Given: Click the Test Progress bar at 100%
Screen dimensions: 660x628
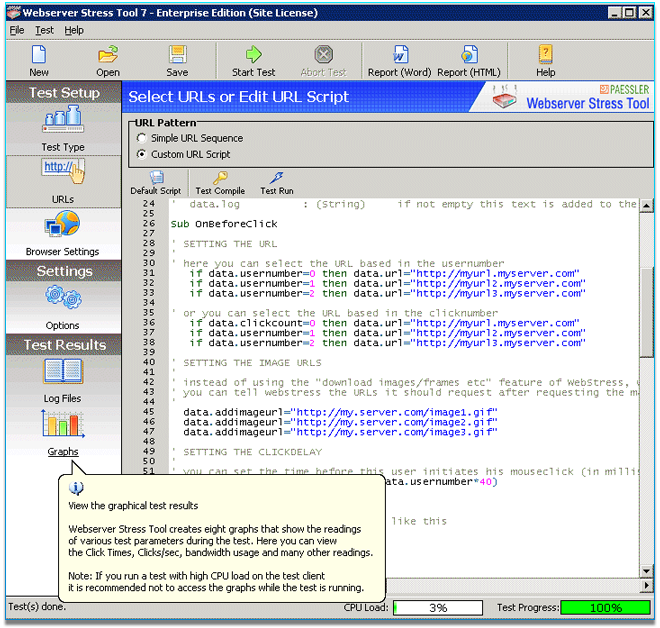Looking at the screenshot, I should click(x=605, y=607).
